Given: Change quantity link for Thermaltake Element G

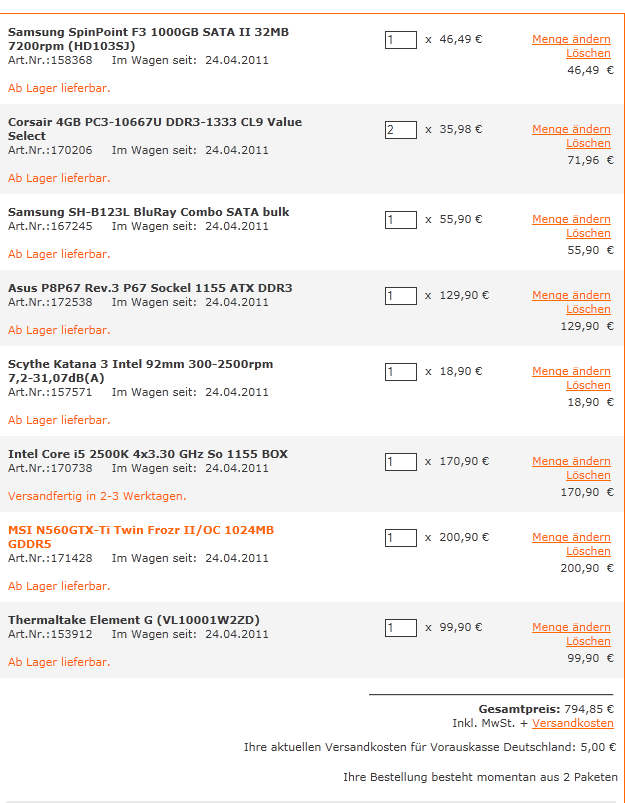Looking at the screenshot, I should click(x=571, y=627).
